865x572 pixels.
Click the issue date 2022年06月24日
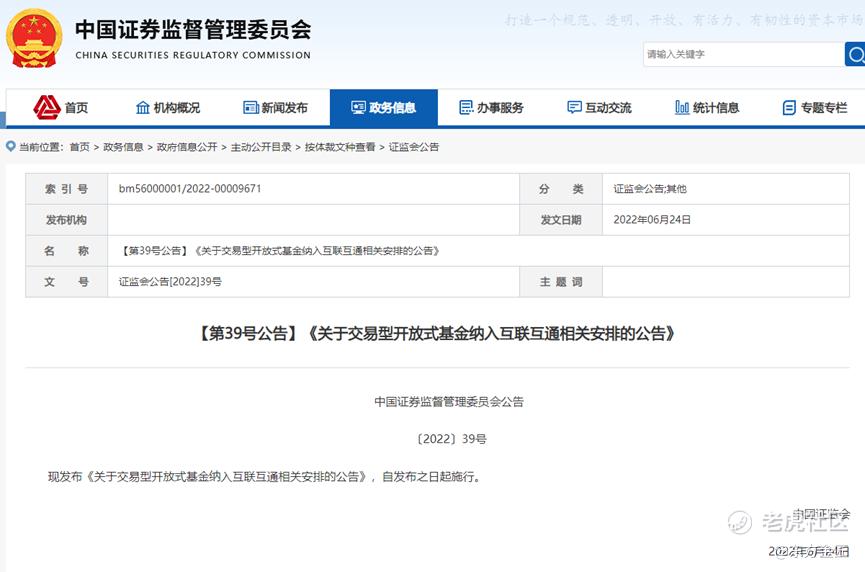click(652, 220)
